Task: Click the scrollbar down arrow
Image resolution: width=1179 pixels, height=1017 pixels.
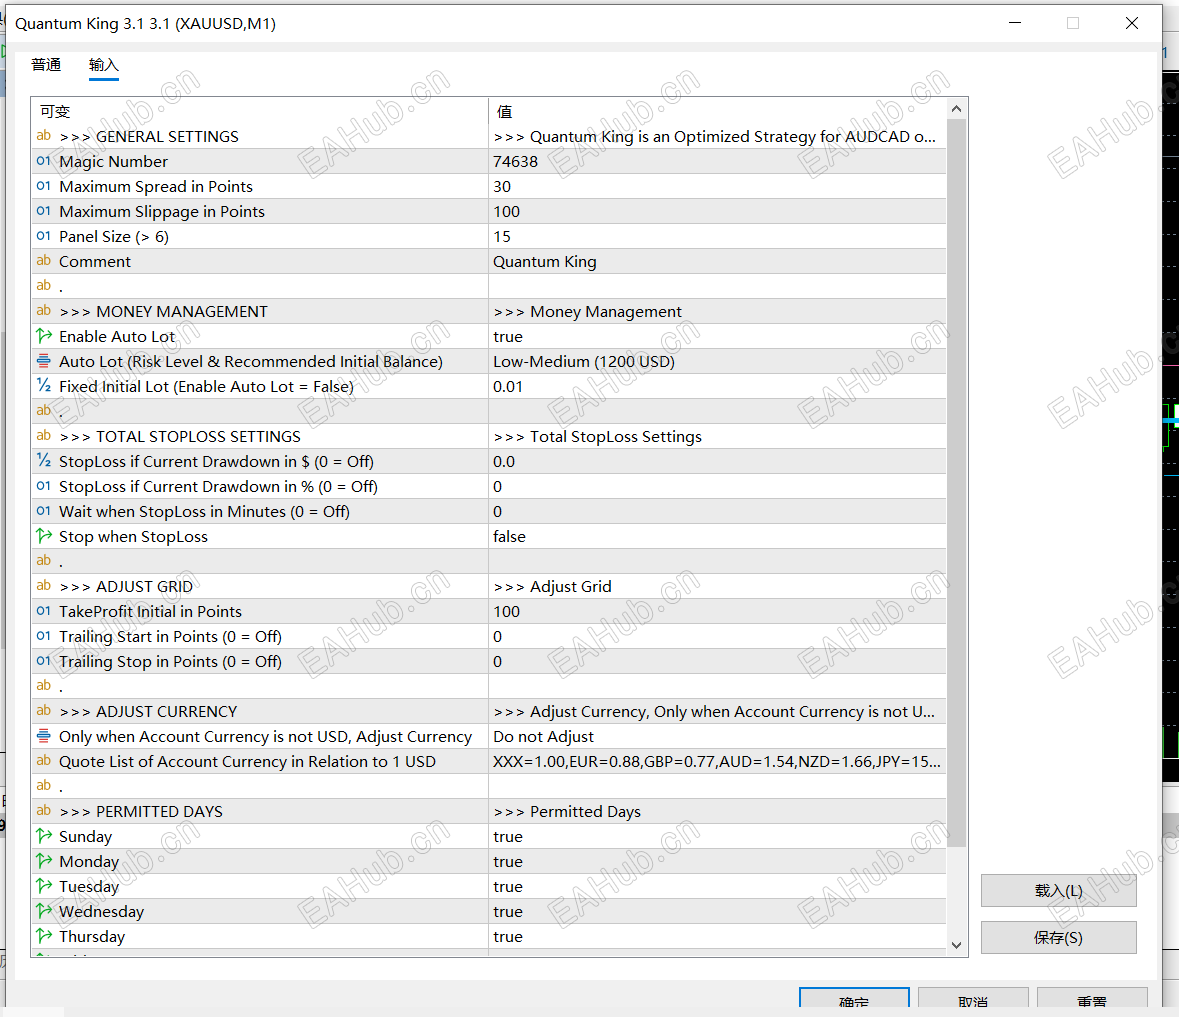Action: click(x=956, y=945)
